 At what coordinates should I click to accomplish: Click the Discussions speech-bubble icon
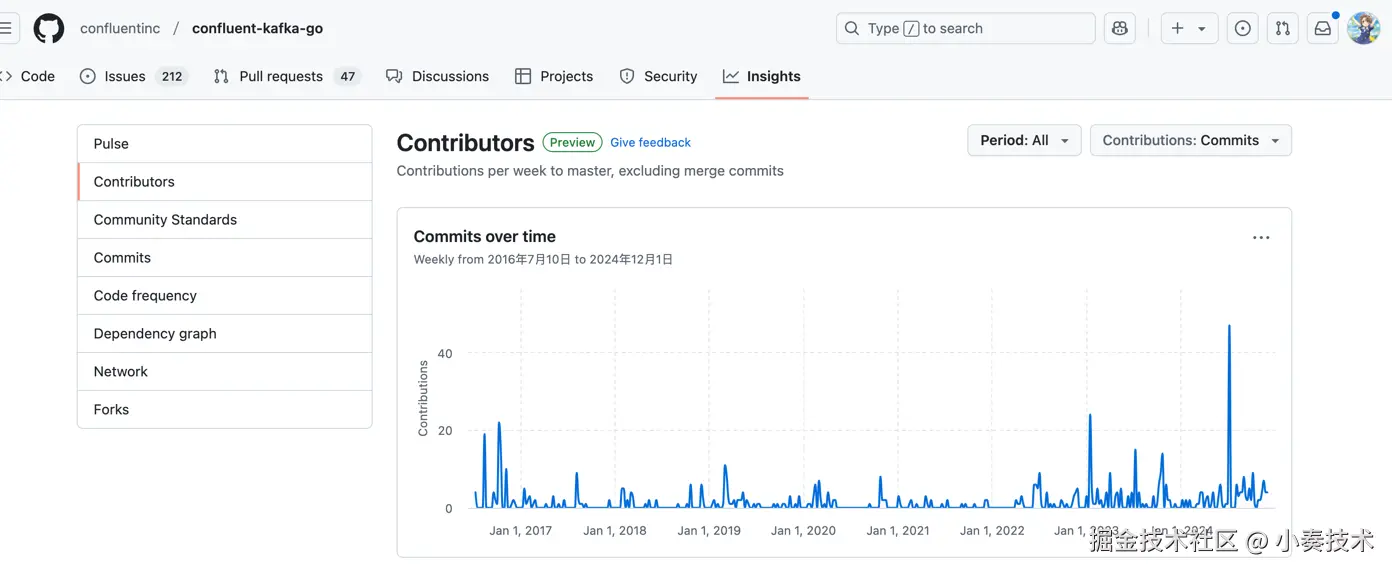coord(394,76)
